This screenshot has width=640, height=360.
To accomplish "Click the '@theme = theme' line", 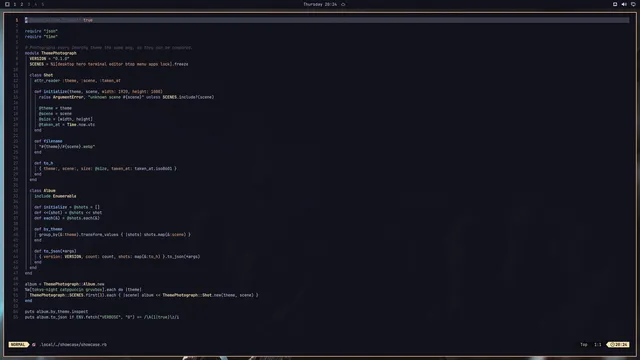I will 55,108.
